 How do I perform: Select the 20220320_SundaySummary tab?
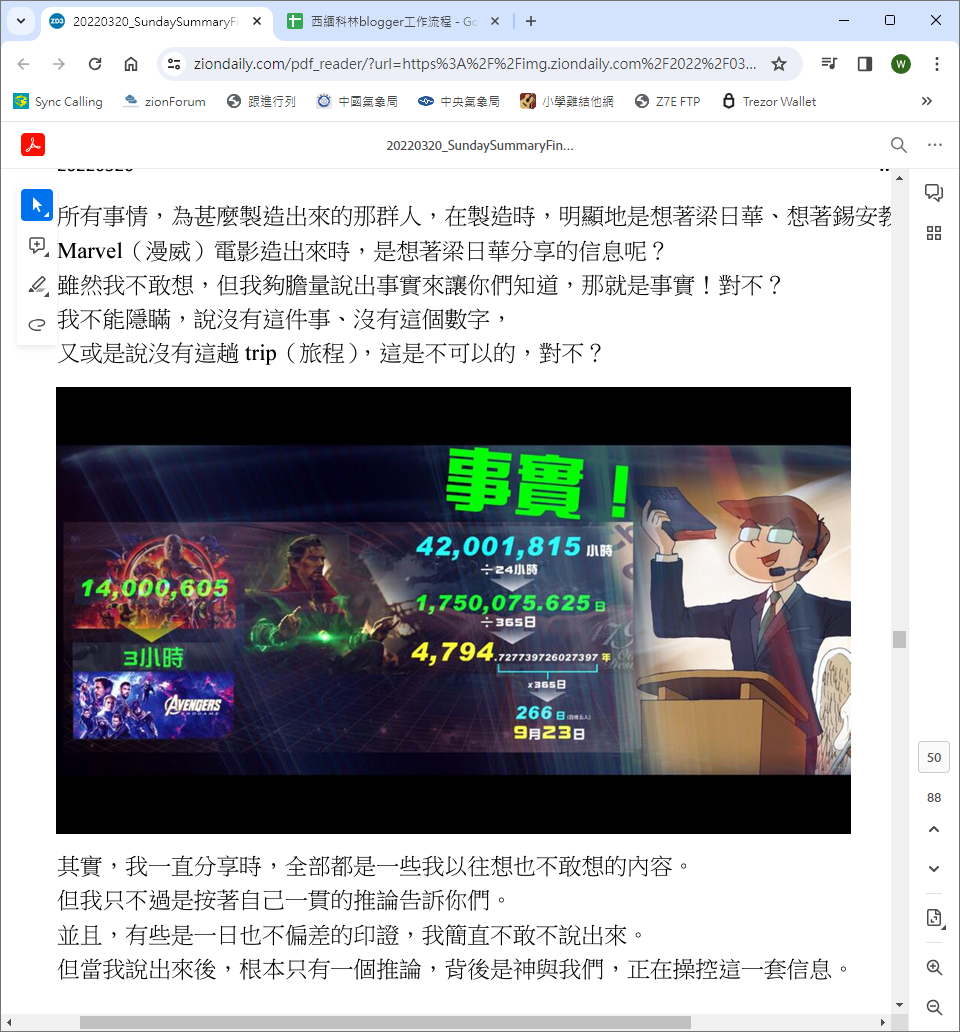(x=155, y=22)
